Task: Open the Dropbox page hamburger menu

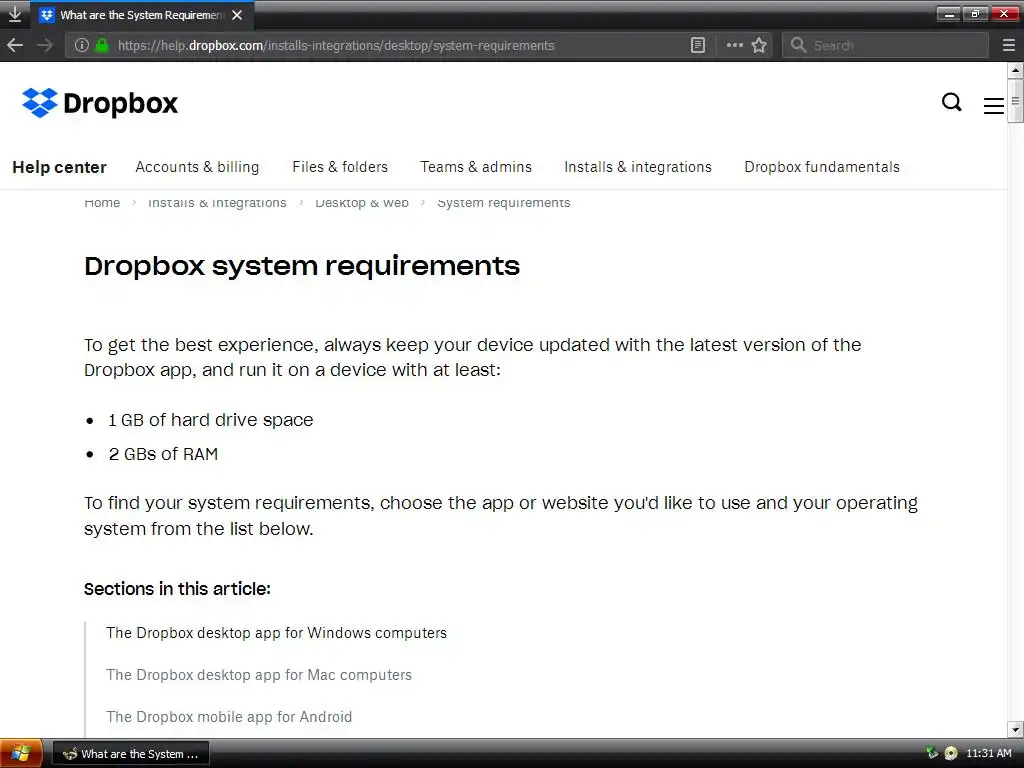Action: click(x=993, y=106)
